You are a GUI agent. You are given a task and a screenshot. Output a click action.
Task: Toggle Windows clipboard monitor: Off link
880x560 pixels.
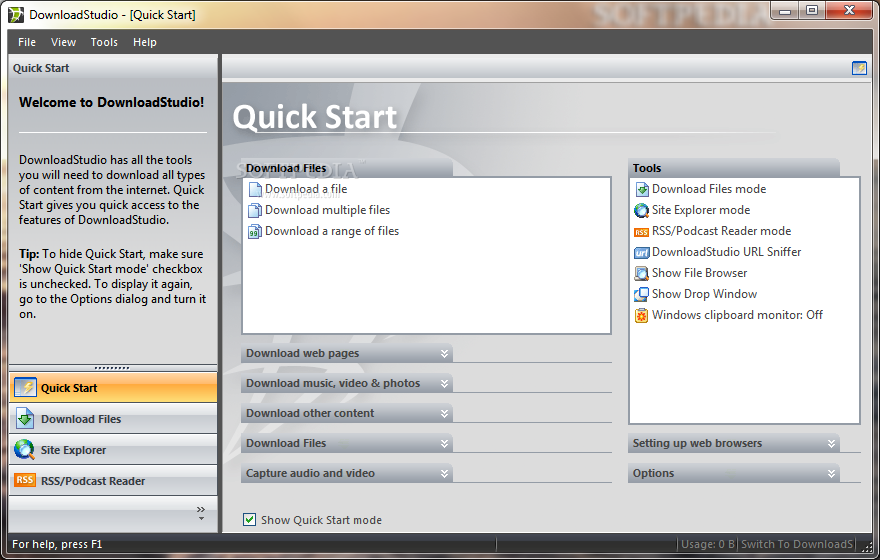tap(737, 315)
